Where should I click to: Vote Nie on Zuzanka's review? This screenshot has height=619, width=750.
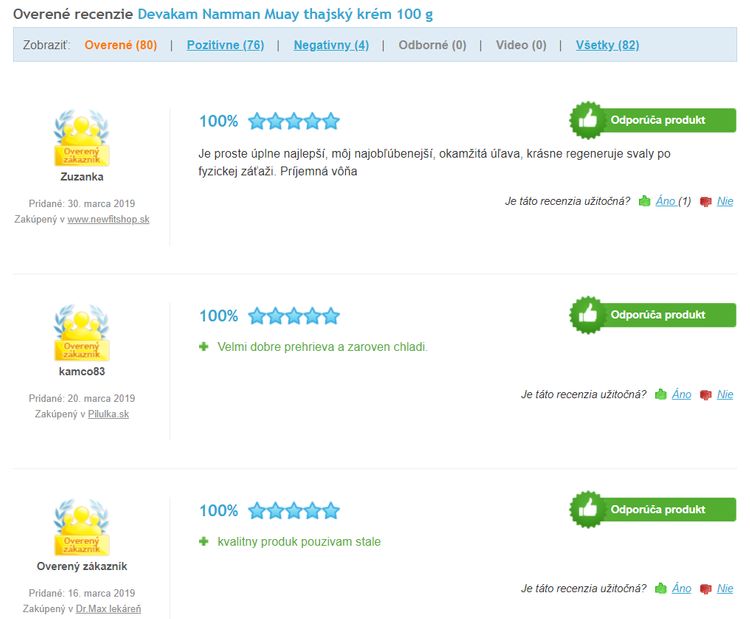pyautogui.click(x=725, y=201)
